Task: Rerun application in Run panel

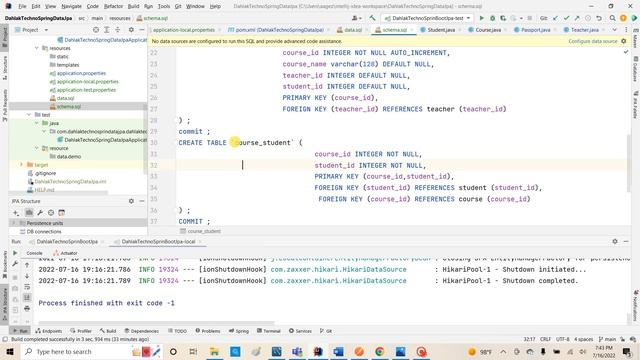Action: (15, 253)
